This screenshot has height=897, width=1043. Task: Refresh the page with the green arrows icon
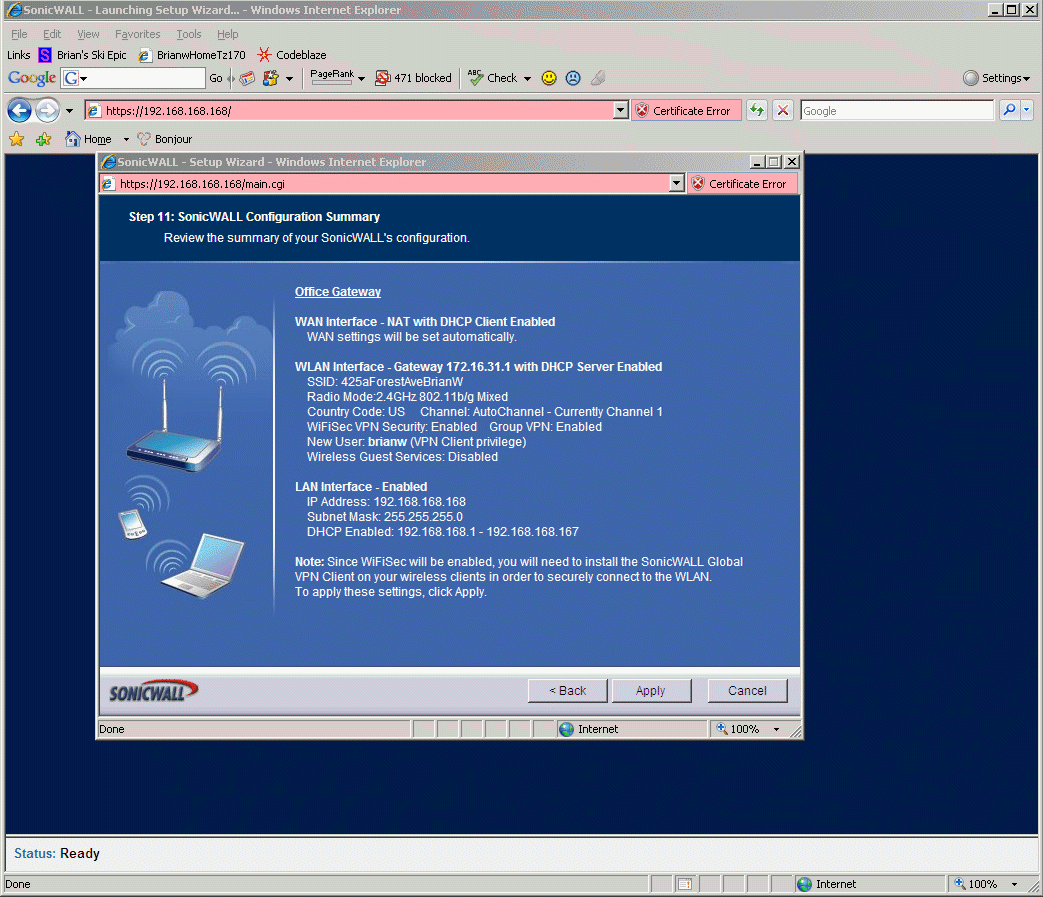(757, 110)
